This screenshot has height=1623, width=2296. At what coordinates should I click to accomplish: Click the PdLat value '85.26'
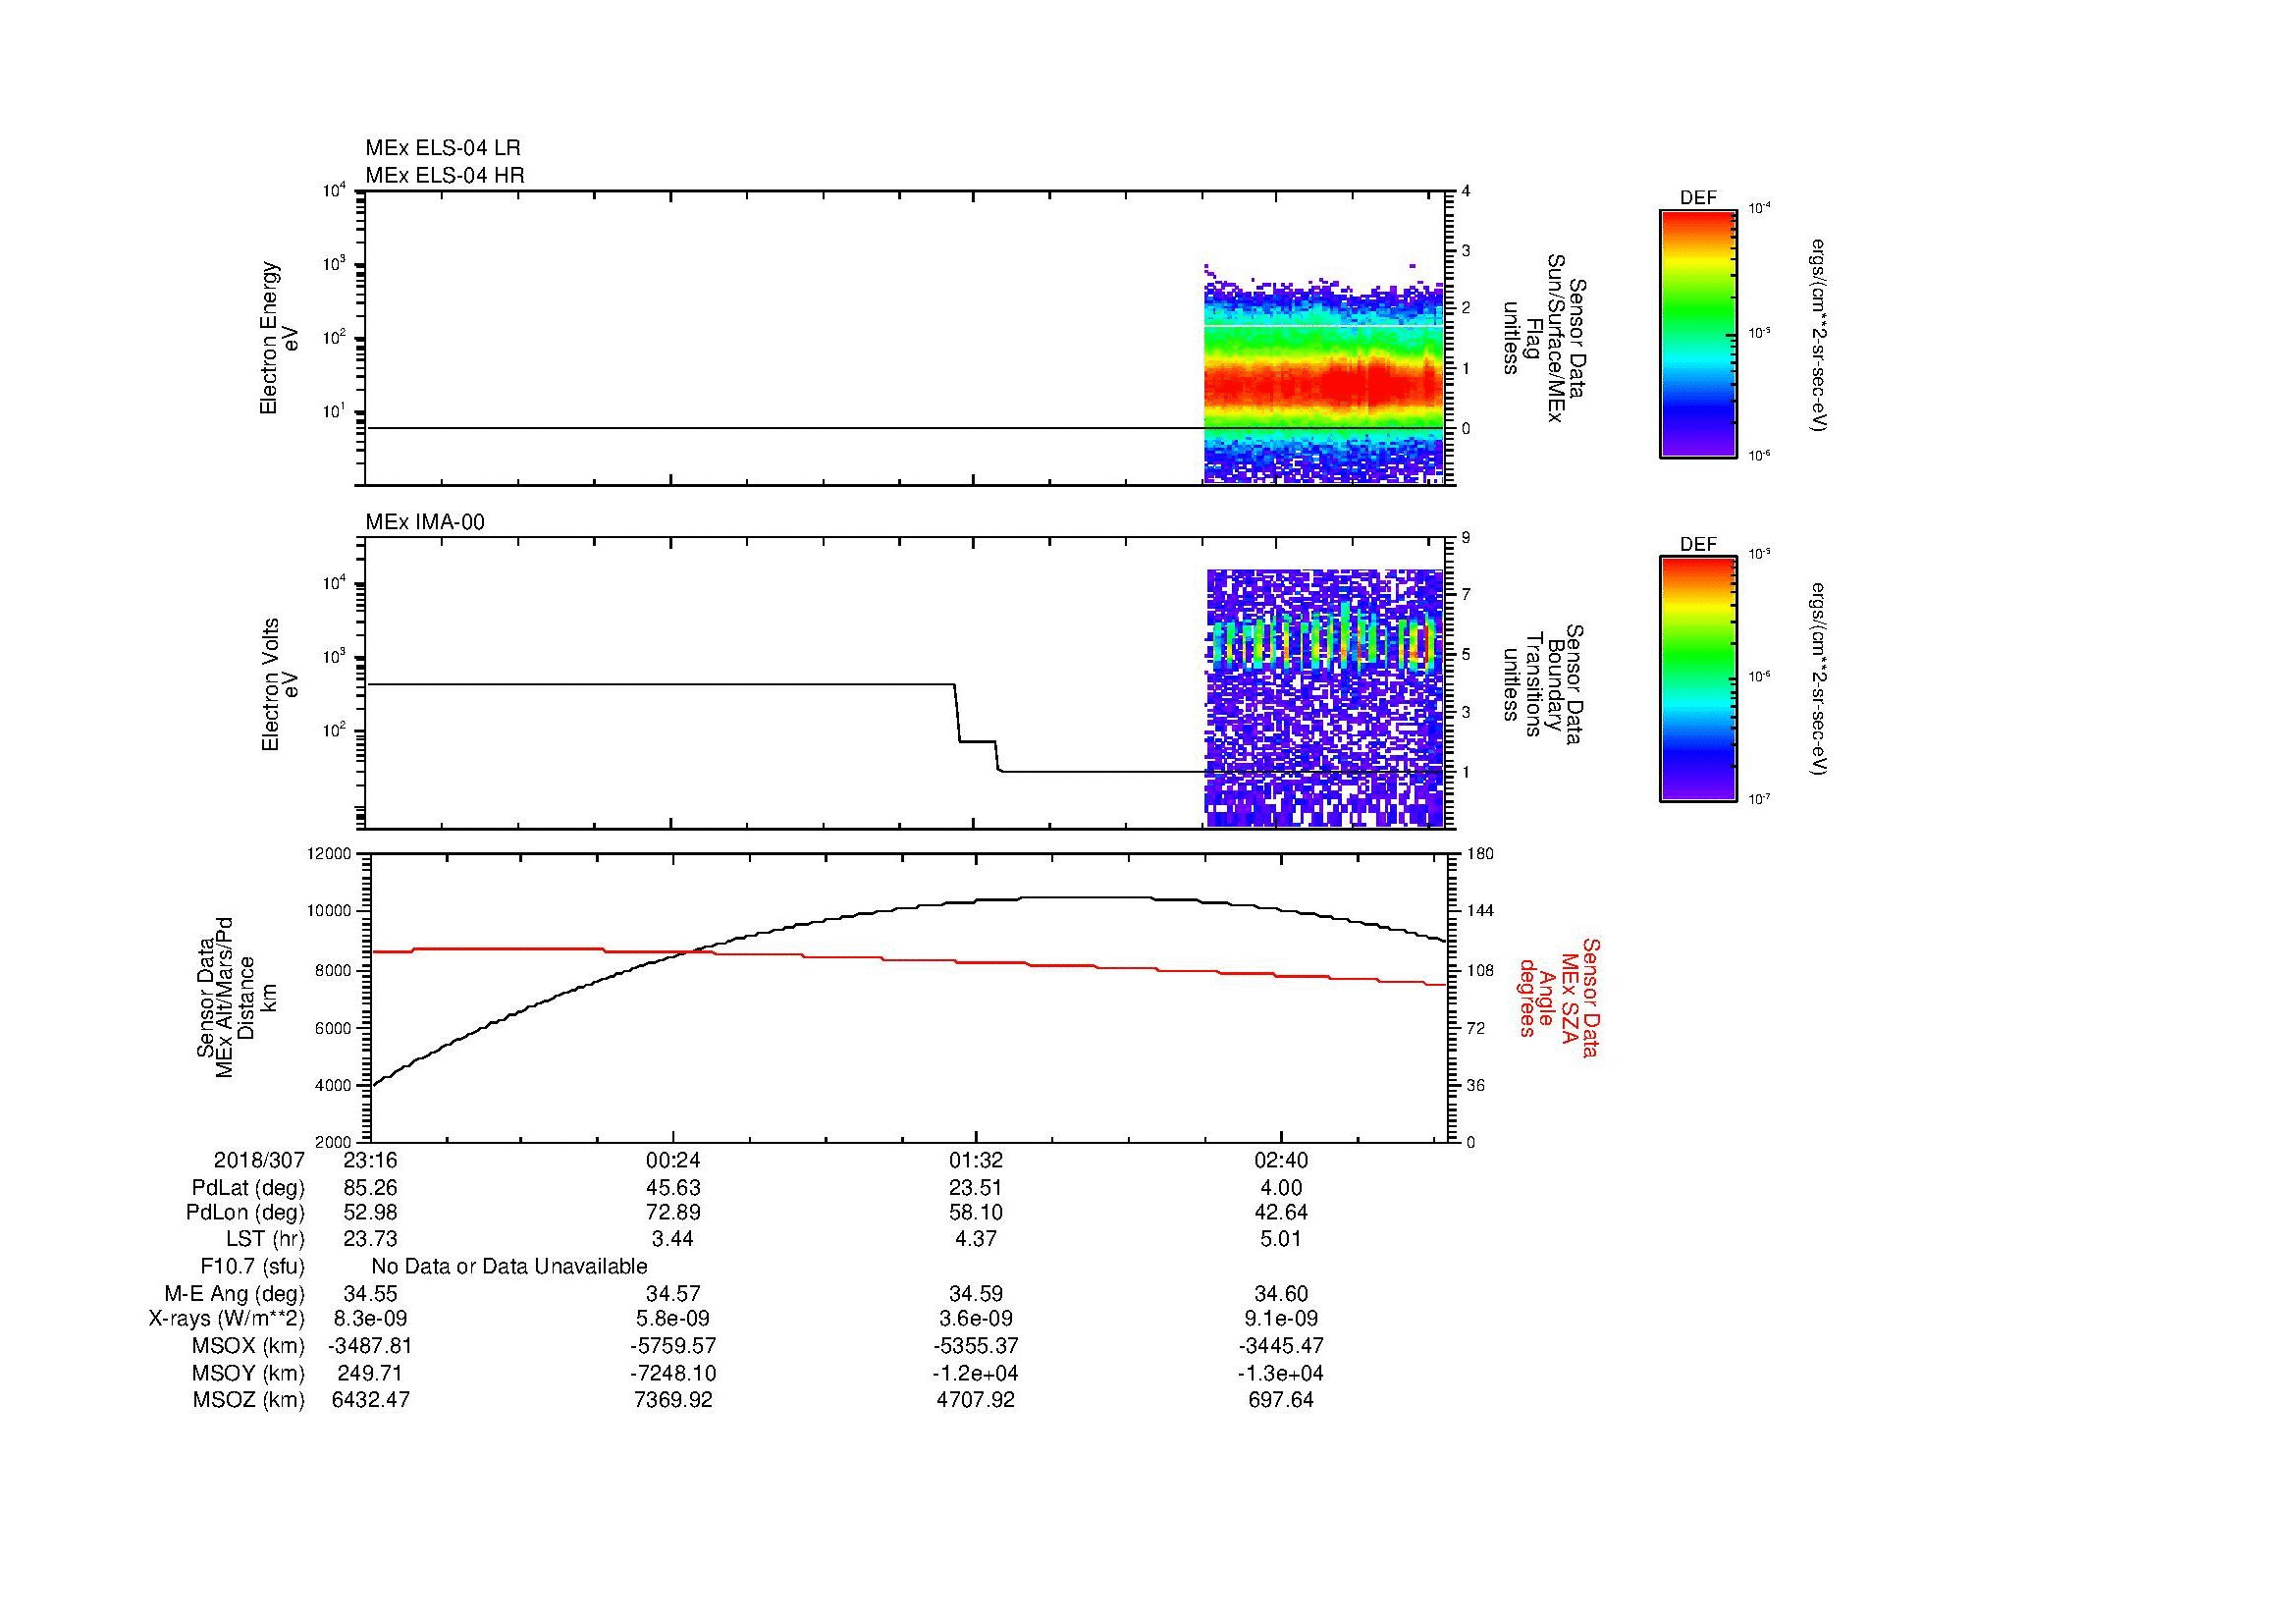(x=371, y=1188)
